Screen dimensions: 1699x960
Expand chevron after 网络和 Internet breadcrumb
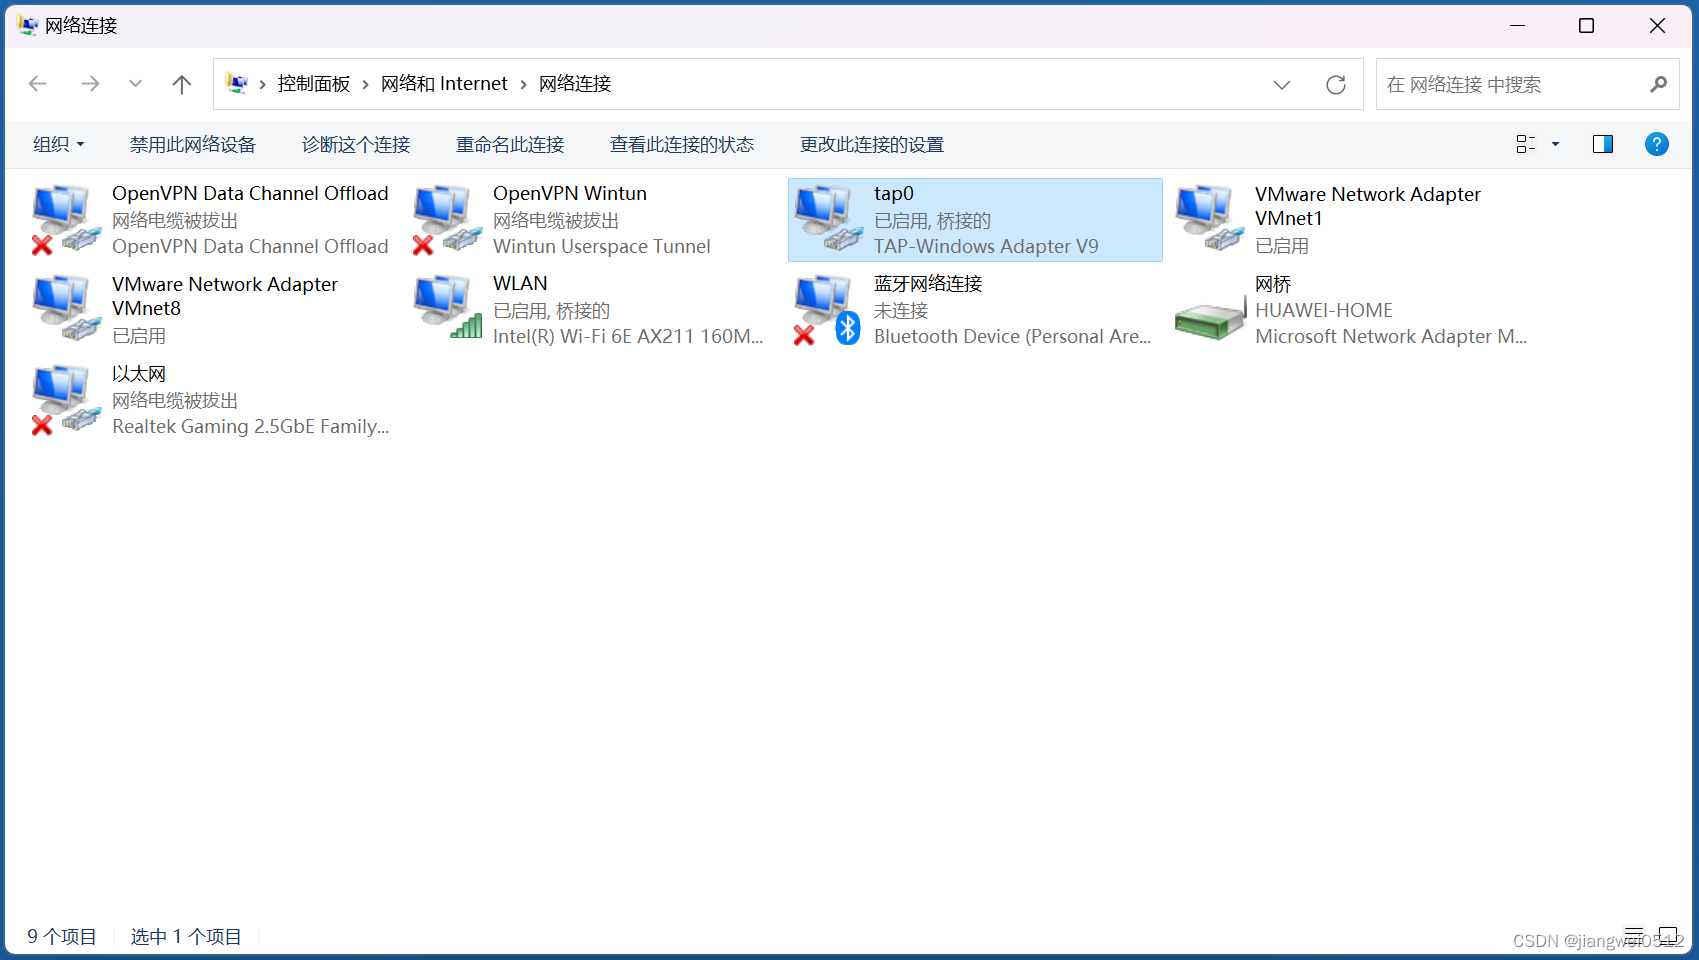[524, 85]
